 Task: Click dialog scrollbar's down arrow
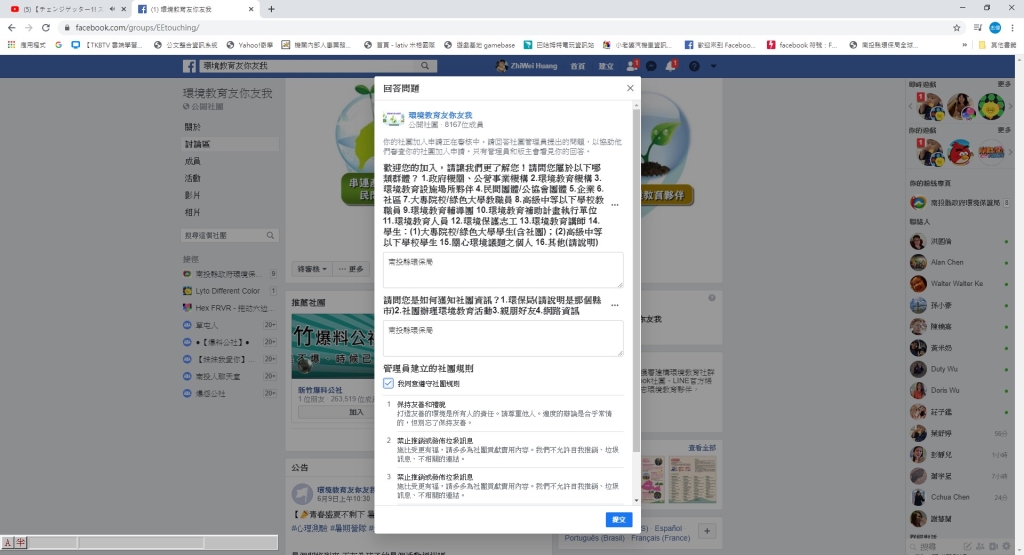(636, 500)
